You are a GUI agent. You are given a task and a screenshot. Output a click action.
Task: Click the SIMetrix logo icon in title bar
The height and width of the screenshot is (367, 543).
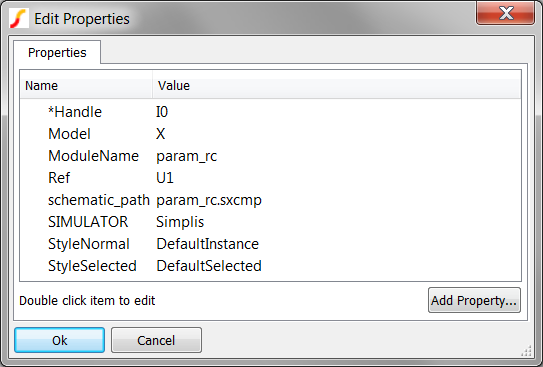(x=19, y=18)
